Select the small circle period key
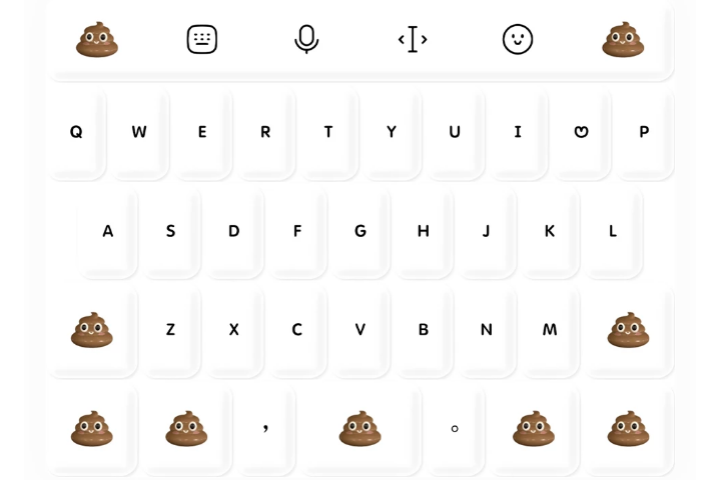Viewport: 715px width, 480px height. point(455,428)
